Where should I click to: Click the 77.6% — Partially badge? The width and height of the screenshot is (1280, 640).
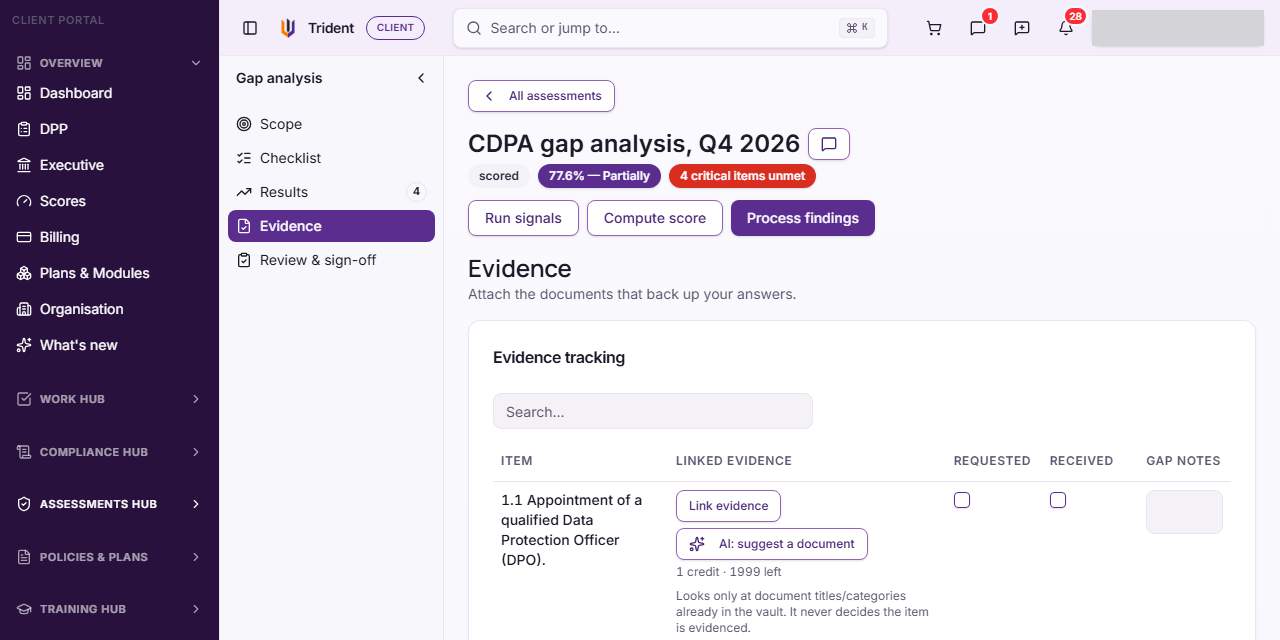[599, 176]
